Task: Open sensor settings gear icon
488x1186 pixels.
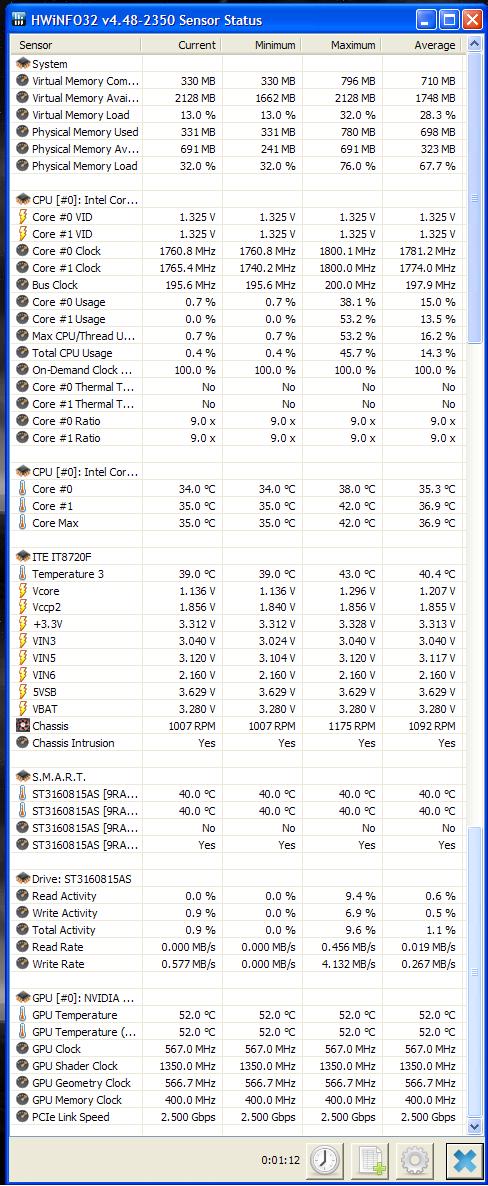Action: pos(416,1160)
